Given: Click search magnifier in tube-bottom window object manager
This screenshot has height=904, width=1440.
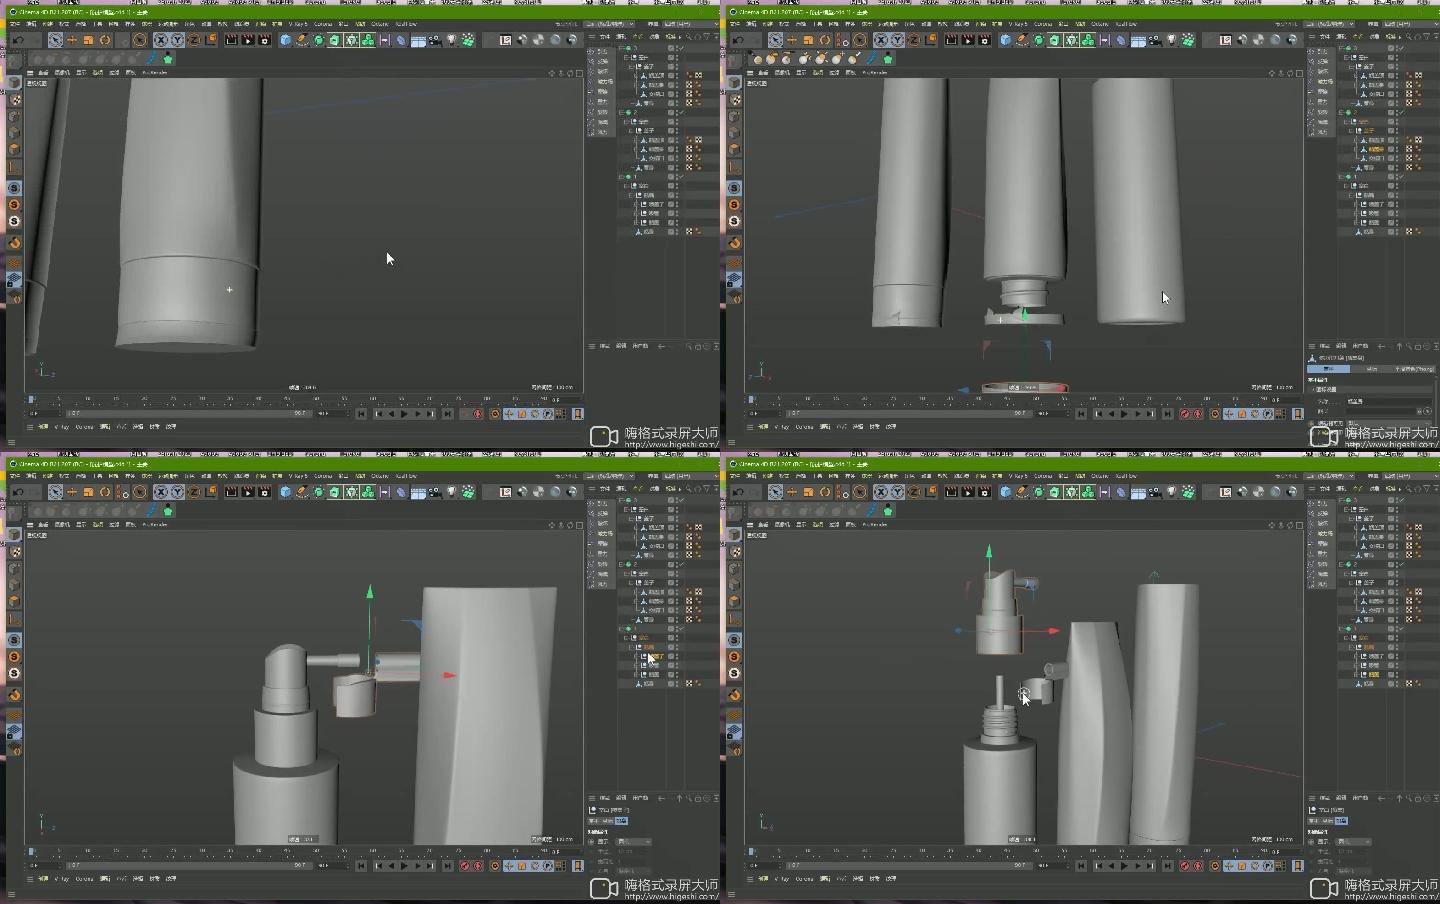Looking at the screenshot, I should coord(688,37).
